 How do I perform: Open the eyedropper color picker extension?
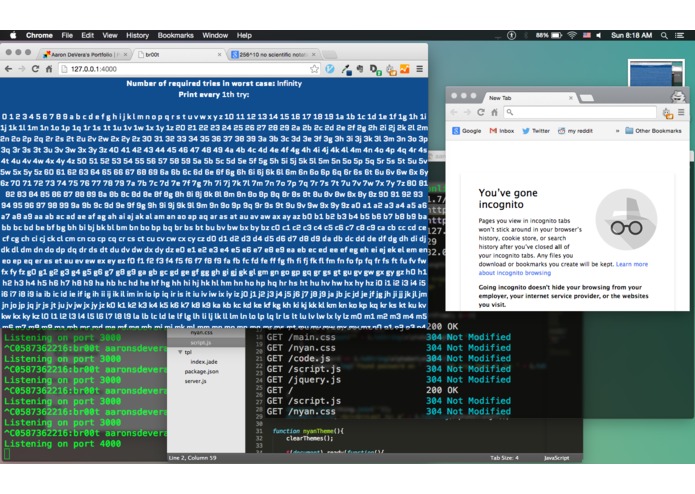click(x=346, y=70)
